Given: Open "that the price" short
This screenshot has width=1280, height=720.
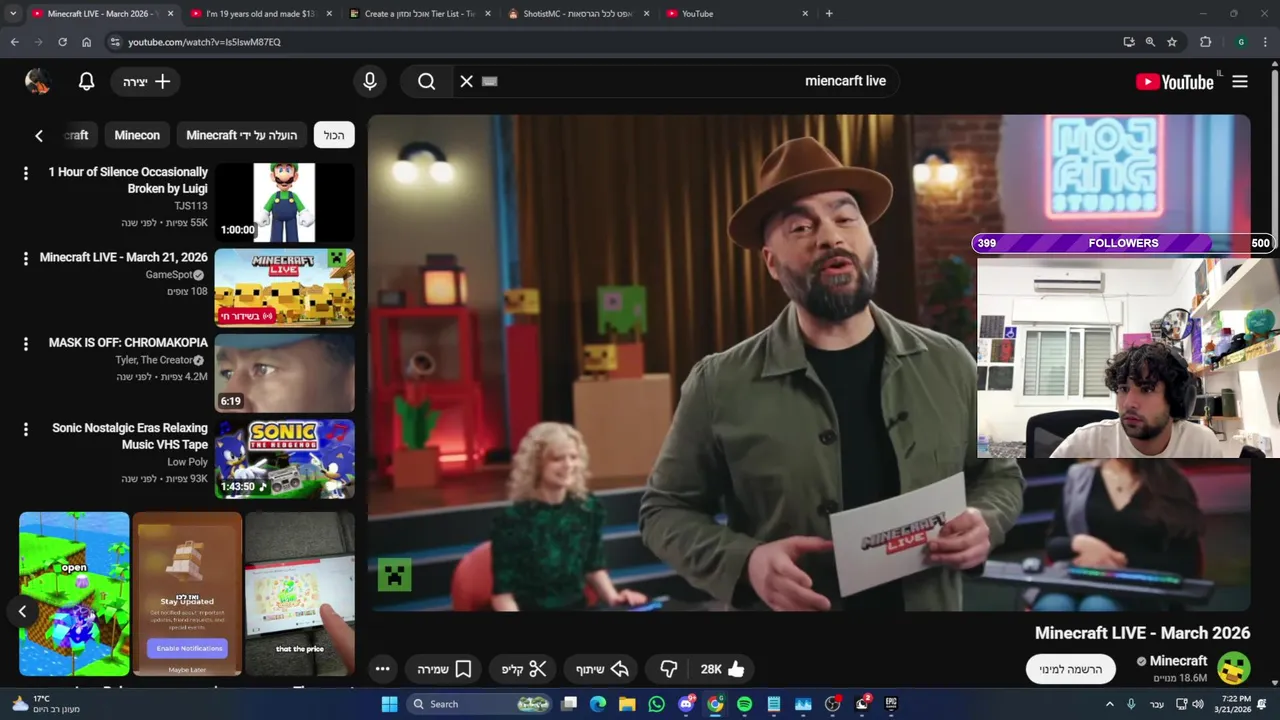Looking at the screenshot, I should pos(300,594).
